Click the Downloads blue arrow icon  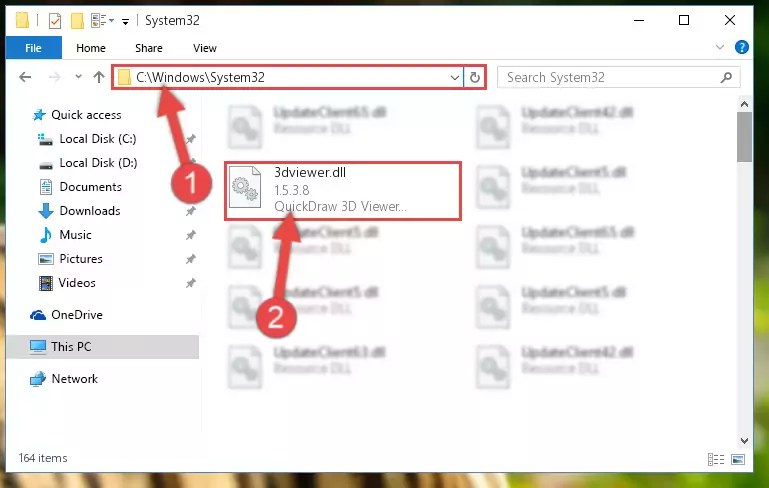(46, 211)
